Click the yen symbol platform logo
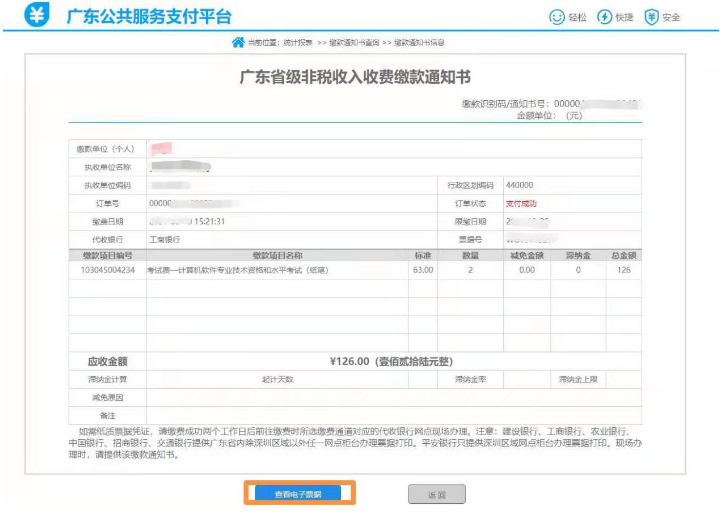Viewport: 728px width, 516px height. pyautogui.click(x=37, y=17)
